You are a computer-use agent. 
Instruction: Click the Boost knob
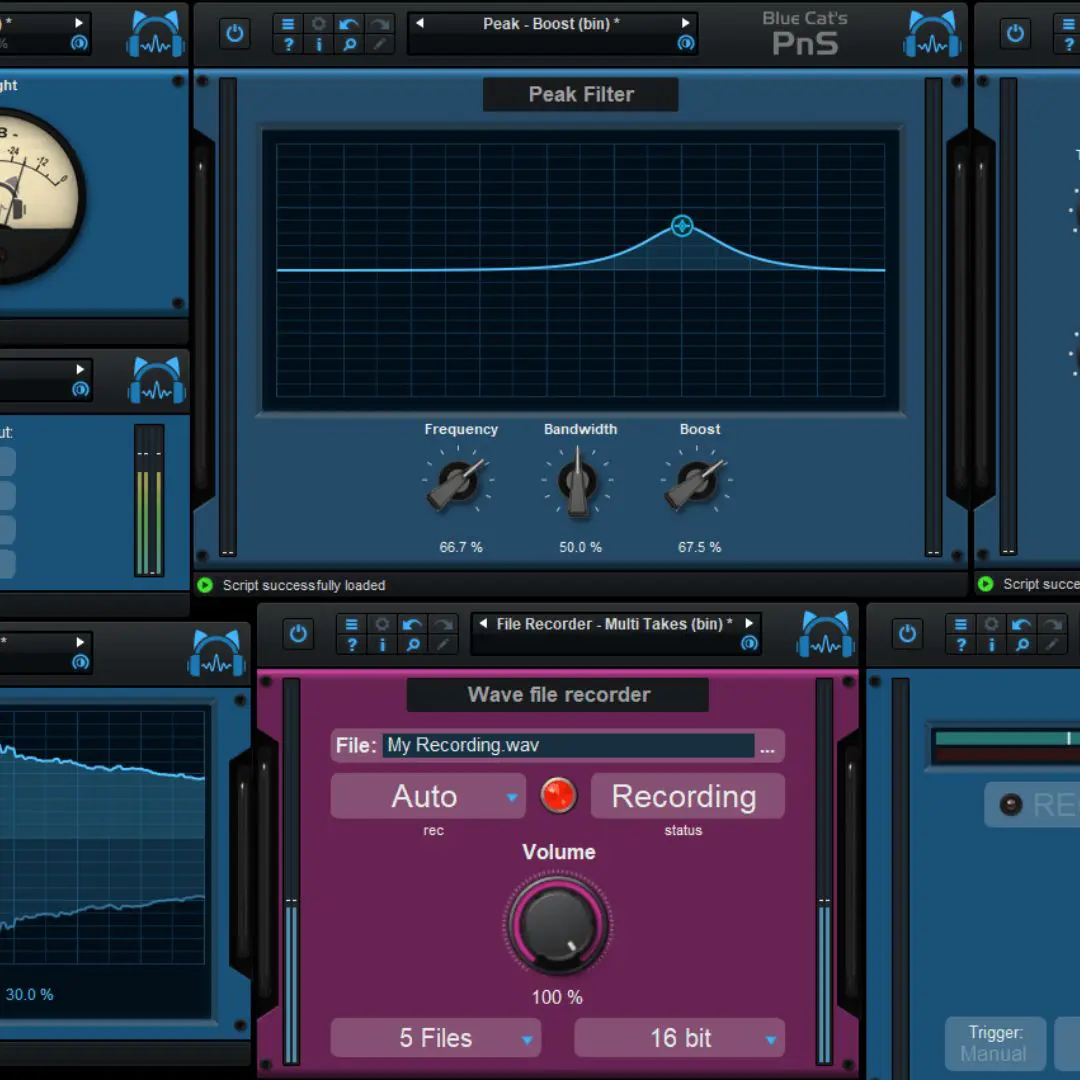[x=696, y=481]
